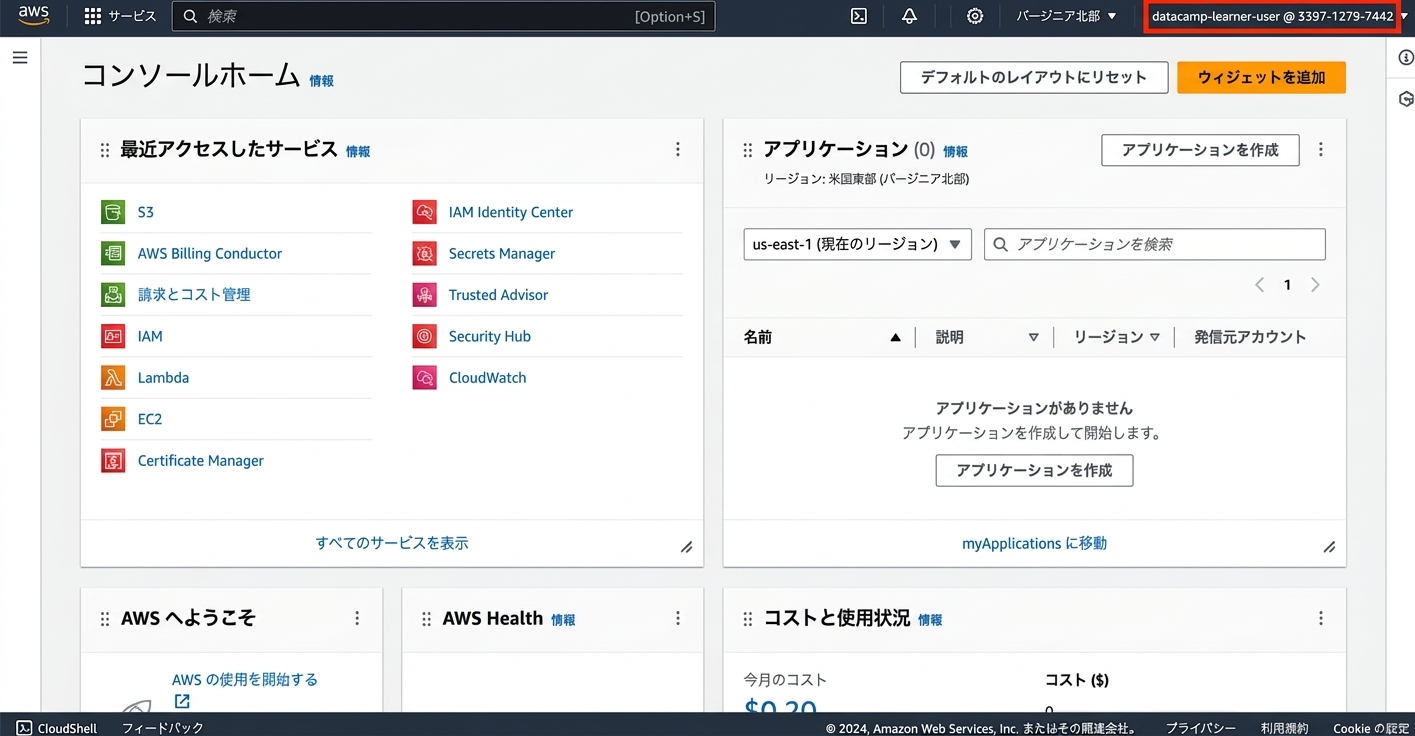Viewport: 1415px width, 736px height.
Task: Open myApplications に移動 link
Action: pos(1034,544)
